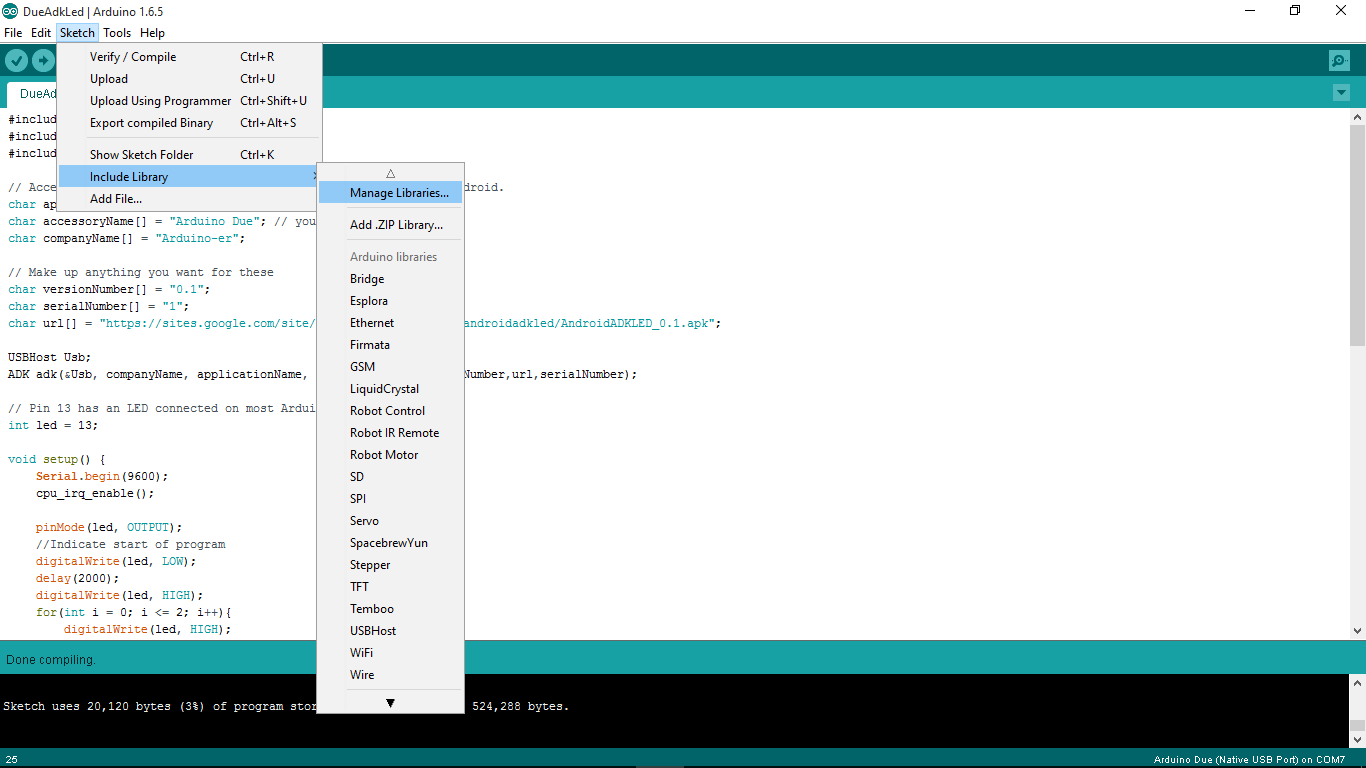The image size is (1366, 768).
Task: Click the line number 25 in status bar
Action: (x=12, y=760)
